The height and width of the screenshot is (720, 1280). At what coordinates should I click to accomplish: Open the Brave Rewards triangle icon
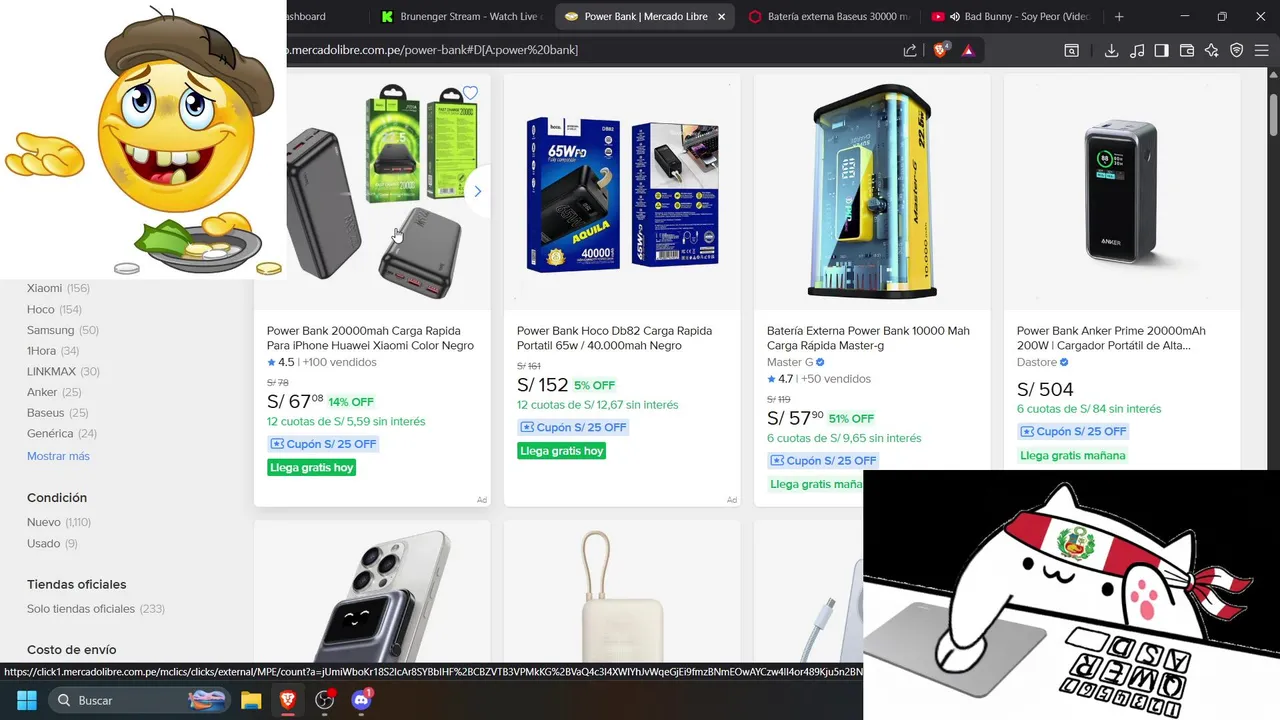click(968, 50)
